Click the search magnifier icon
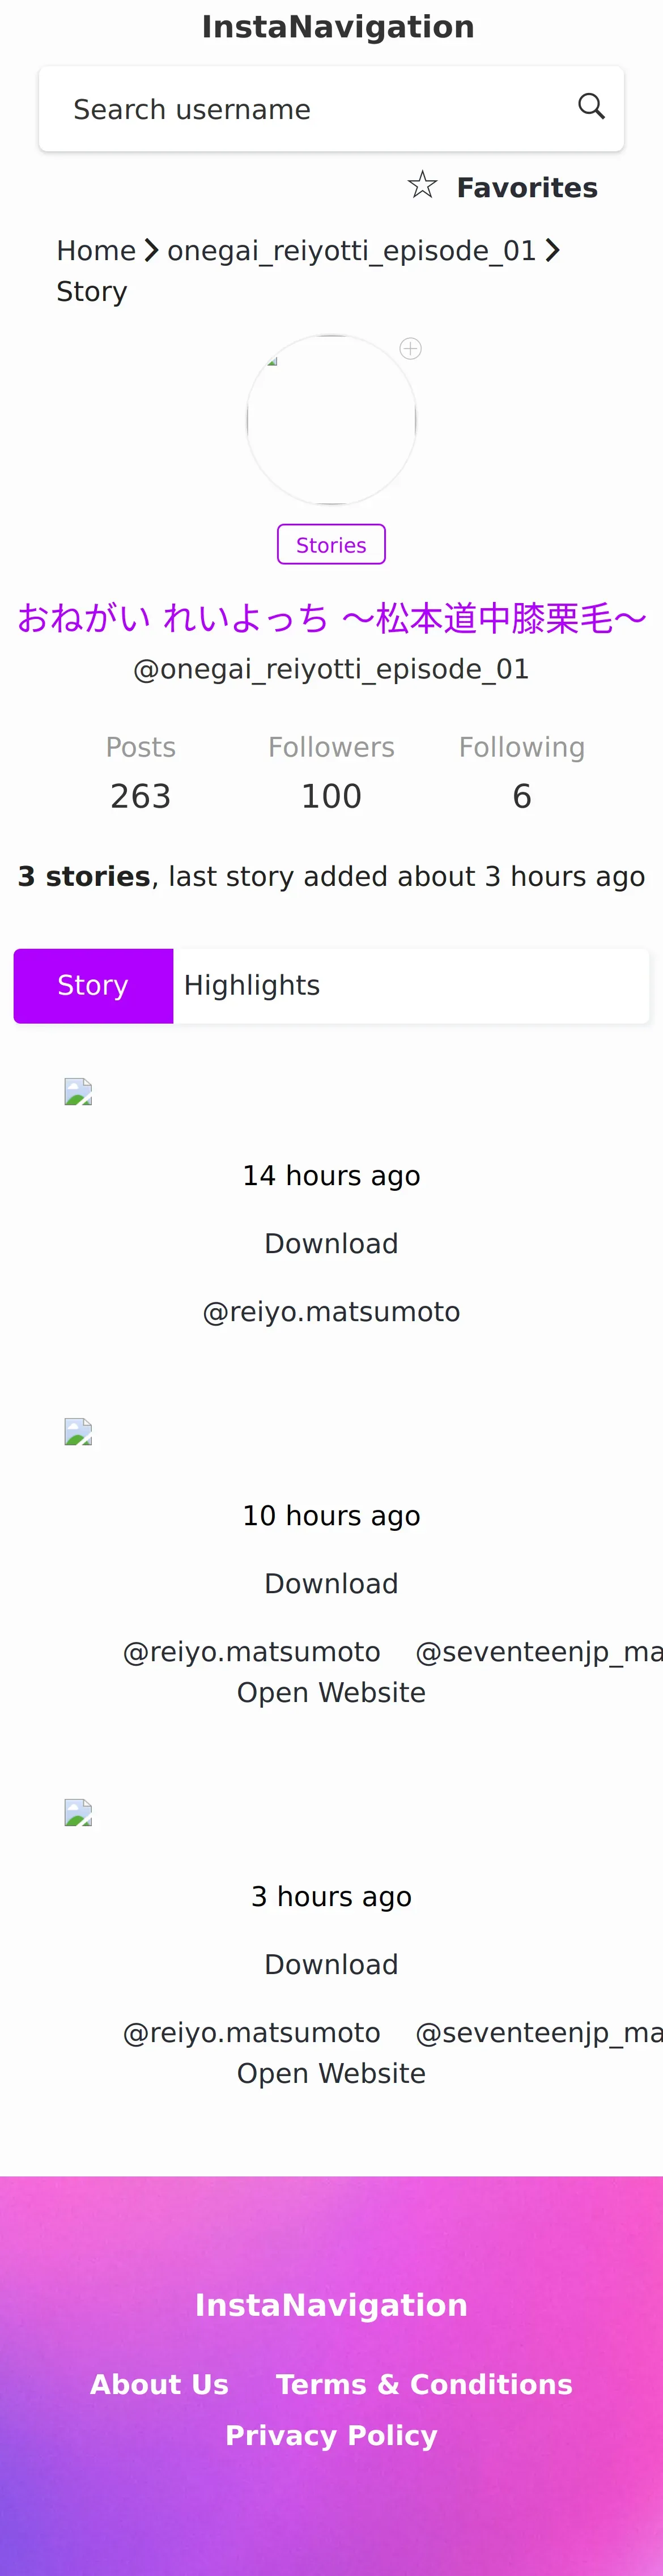 tap(591, 107)
